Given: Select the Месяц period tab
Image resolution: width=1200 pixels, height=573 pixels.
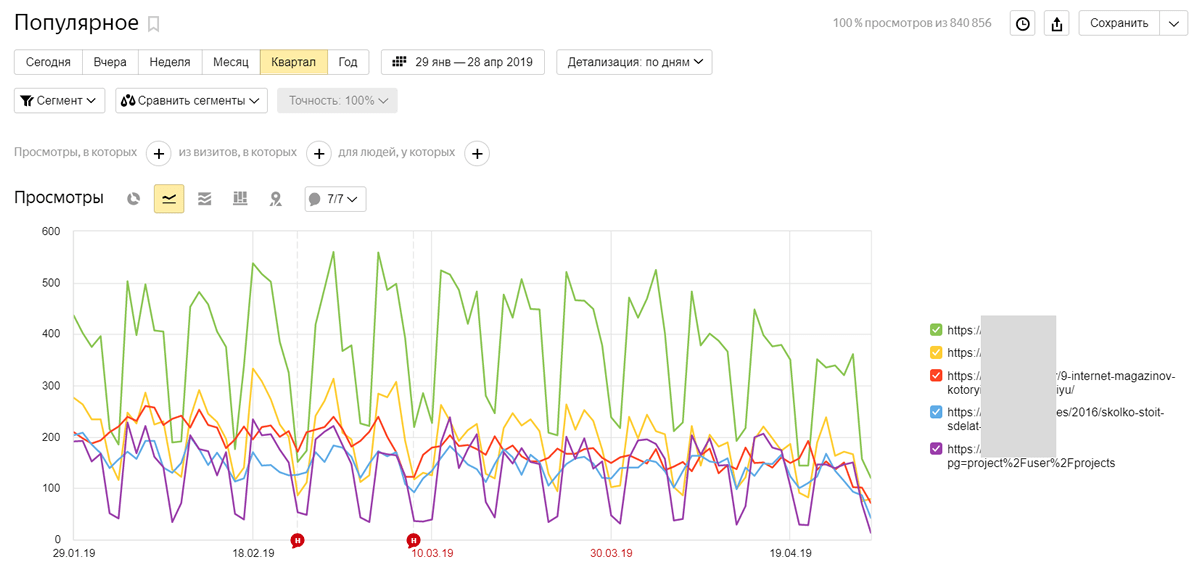Looking at the screenshot, I should (x=231, y=62).
